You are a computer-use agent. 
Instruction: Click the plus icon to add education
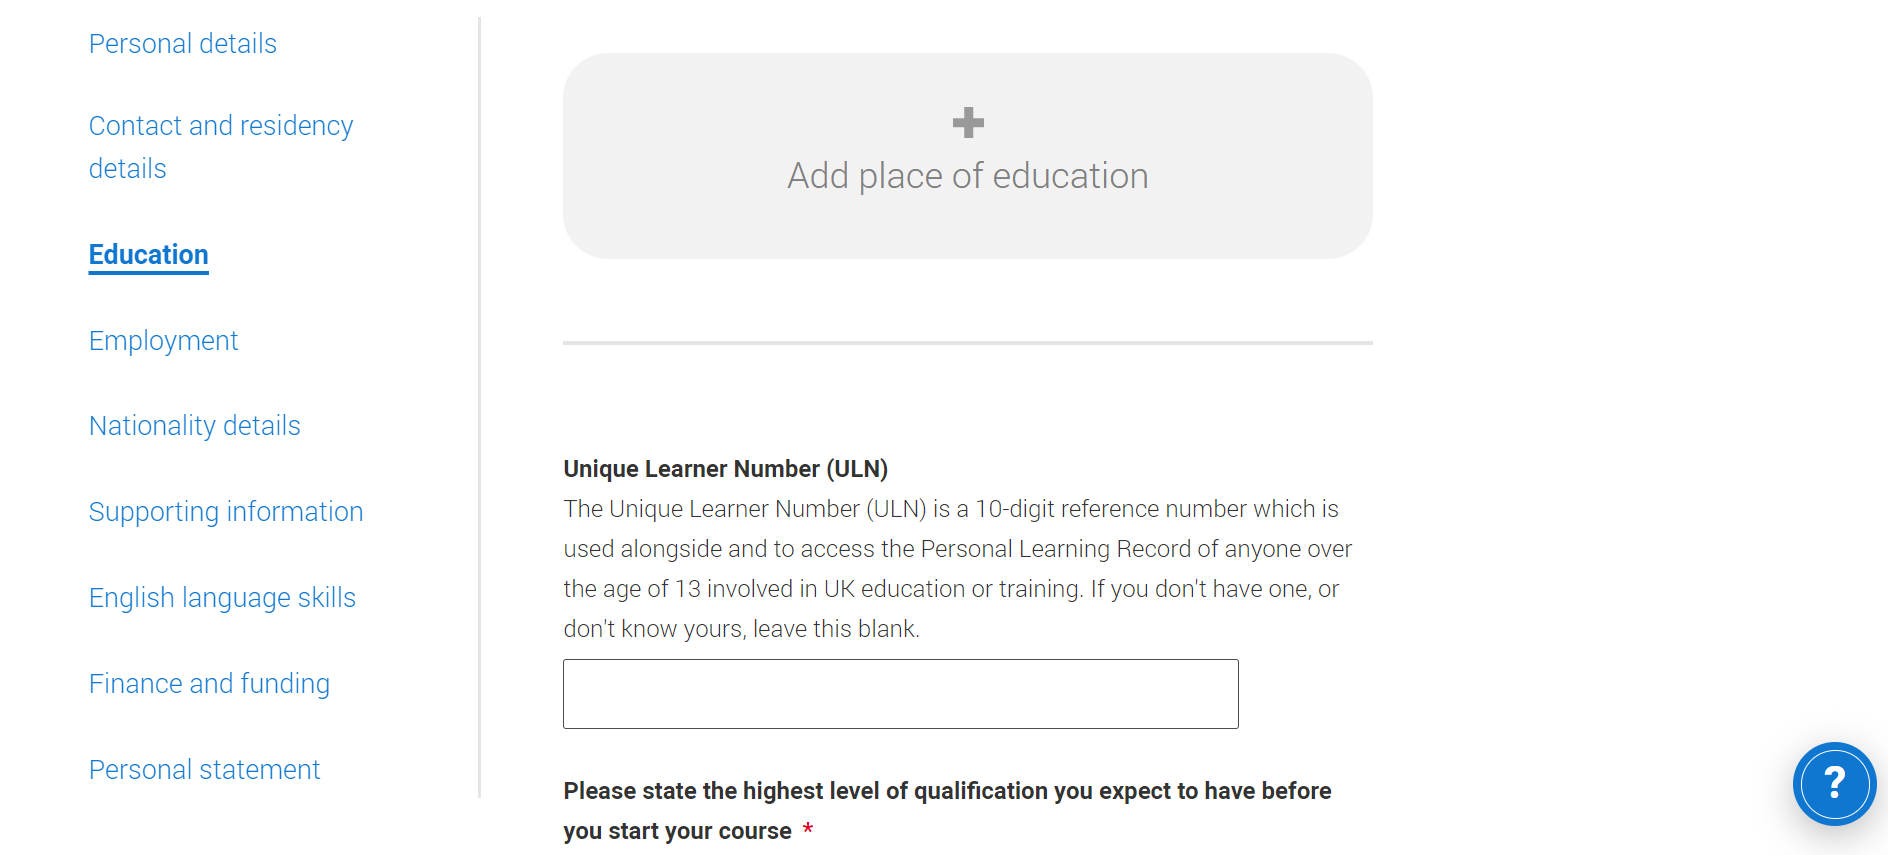click(968, 122)
